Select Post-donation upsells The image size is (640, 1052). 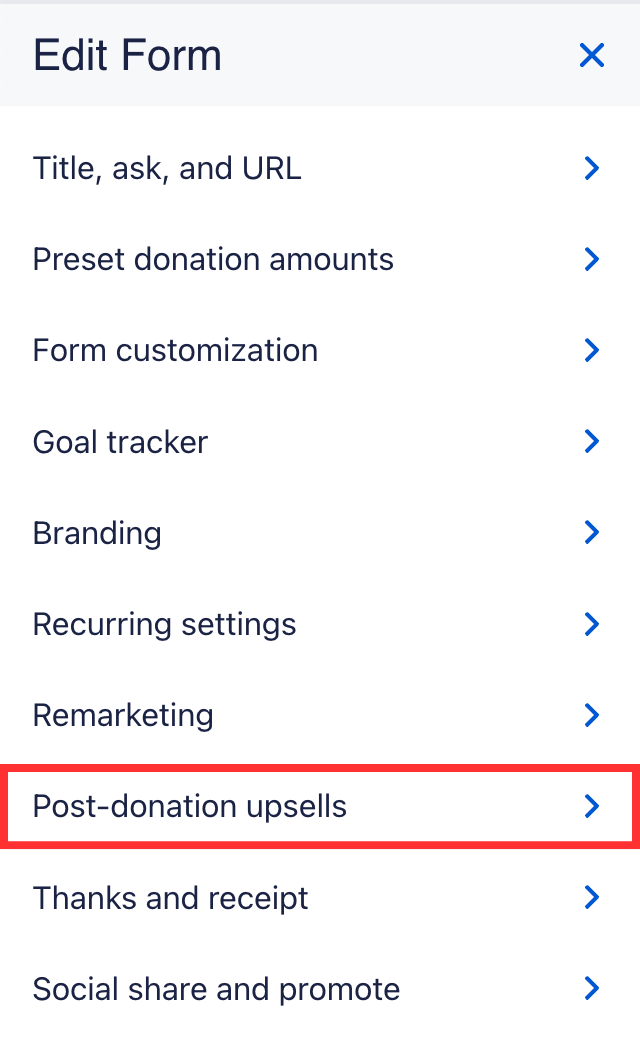[190, 806]
